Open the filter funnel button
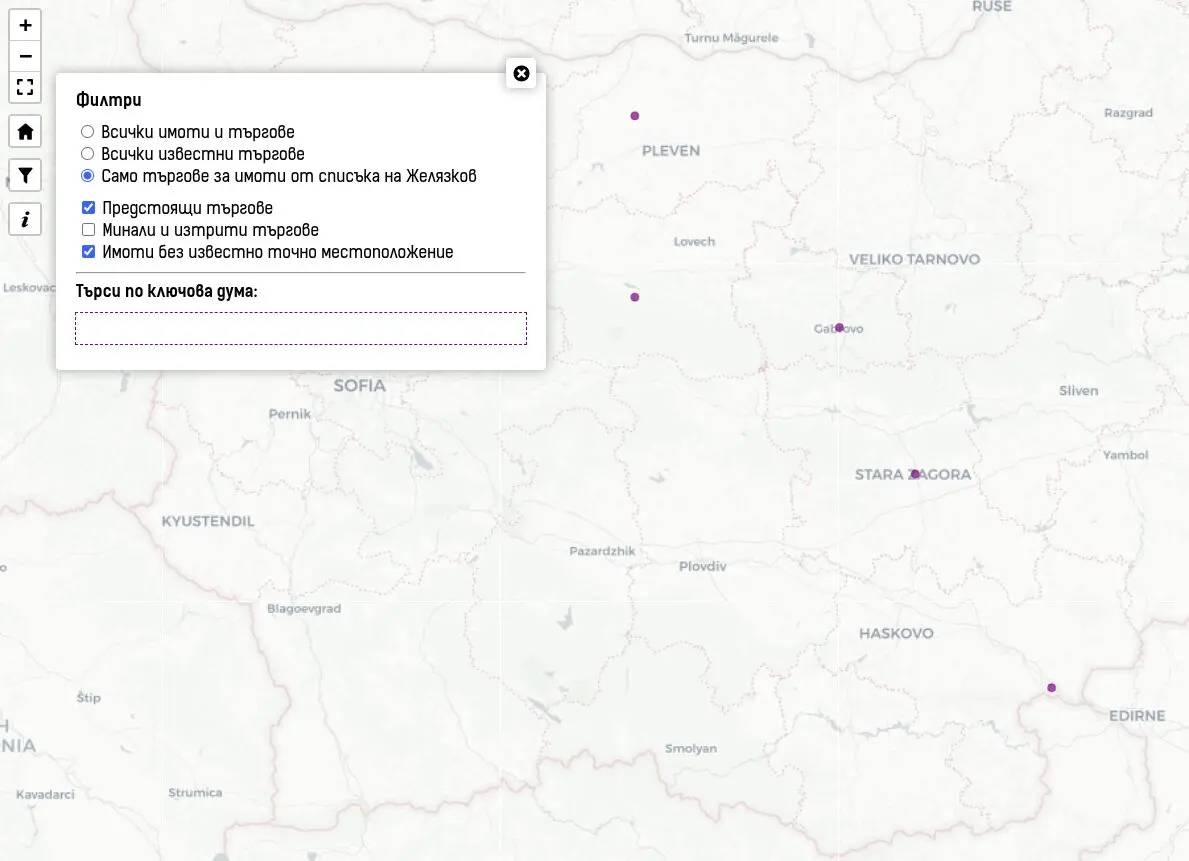1189x861 pixels. (x=25, y=175)
